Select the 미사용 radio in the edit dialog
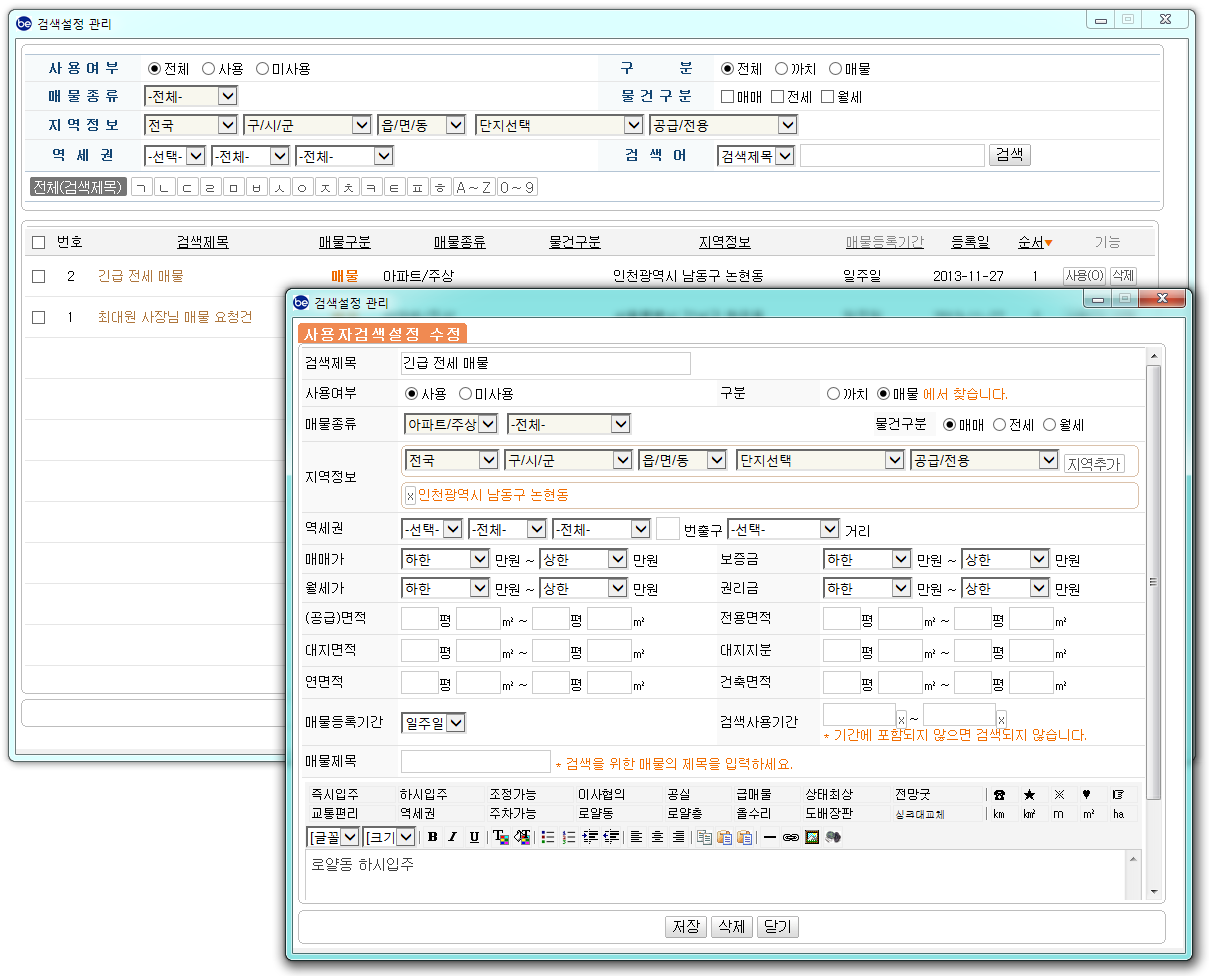 pos(466,394)
